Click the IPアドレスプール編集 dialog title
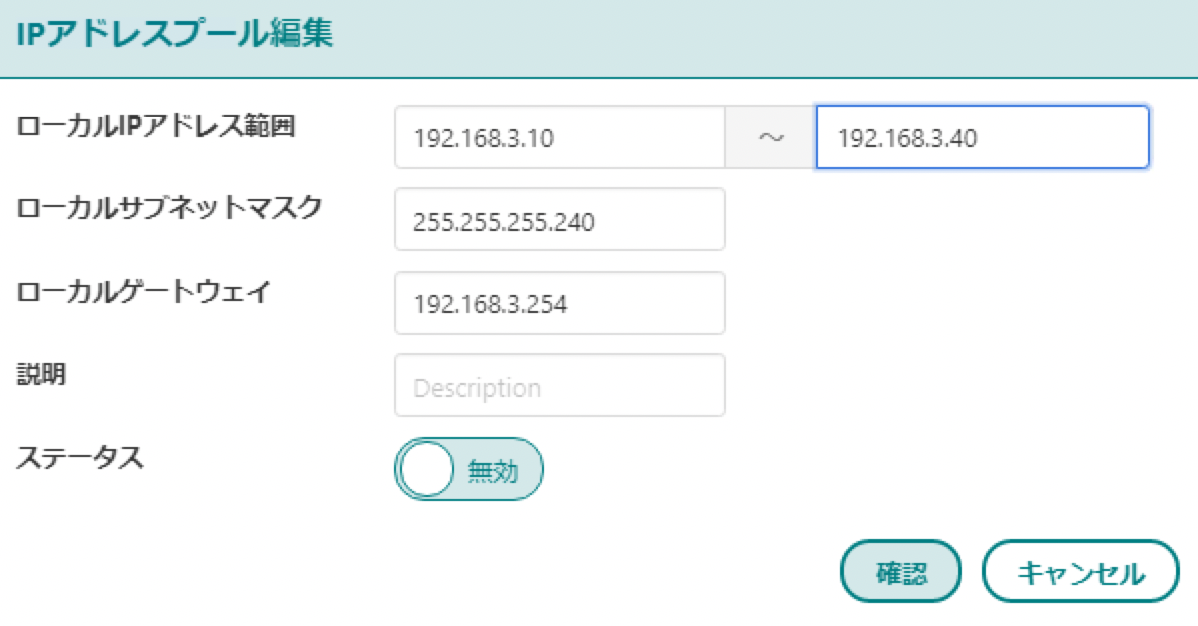The width and height of the screenshot is (1198, 626). coord(175,34)
